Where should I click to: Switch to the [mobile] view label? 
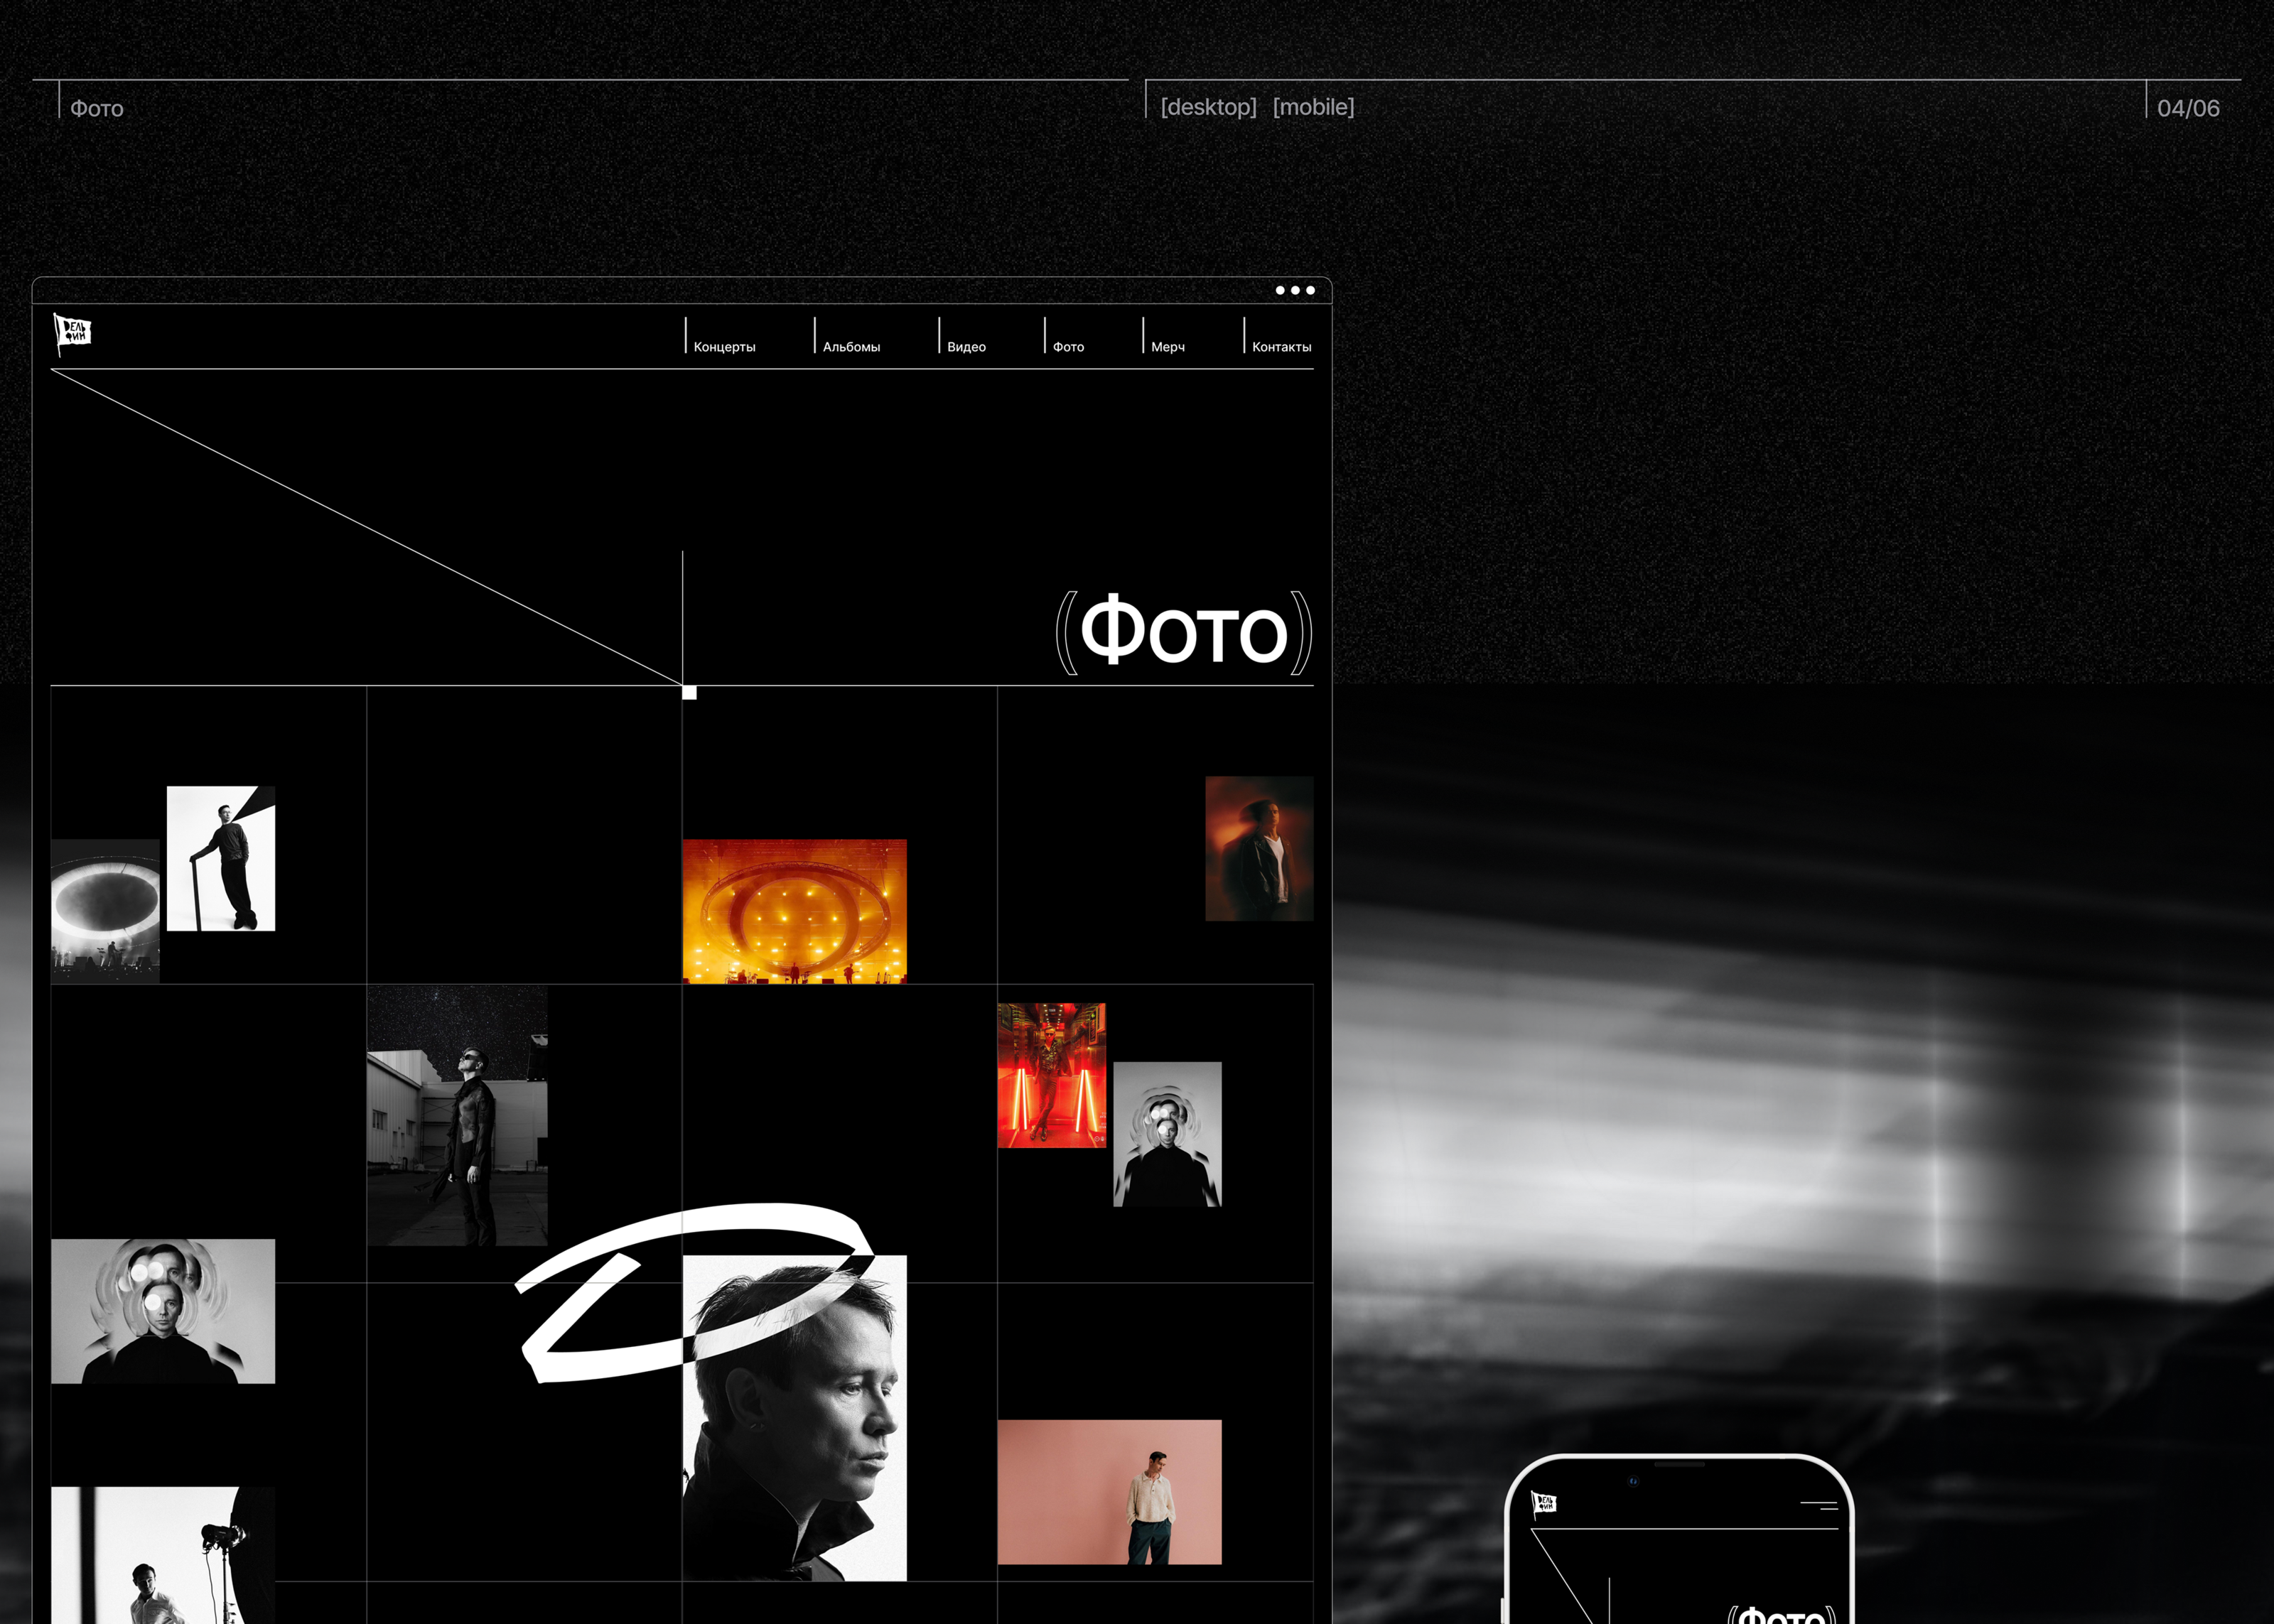coord(1313,107)
